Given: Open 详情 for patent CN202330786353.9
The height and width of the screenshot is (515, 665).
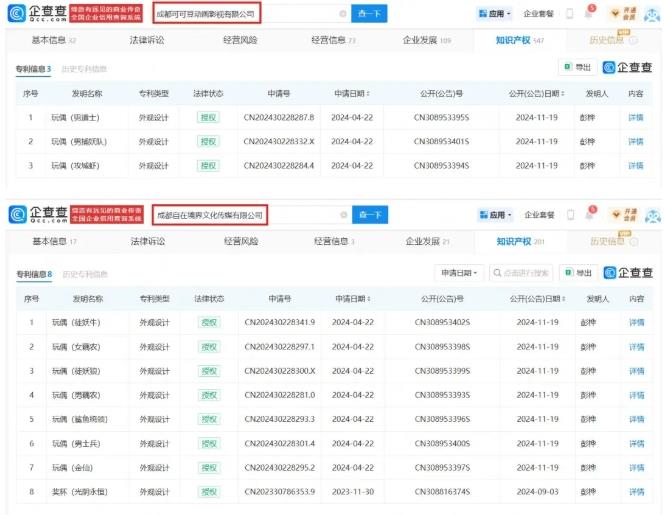Looking at the screenshot, I should 637,492.
